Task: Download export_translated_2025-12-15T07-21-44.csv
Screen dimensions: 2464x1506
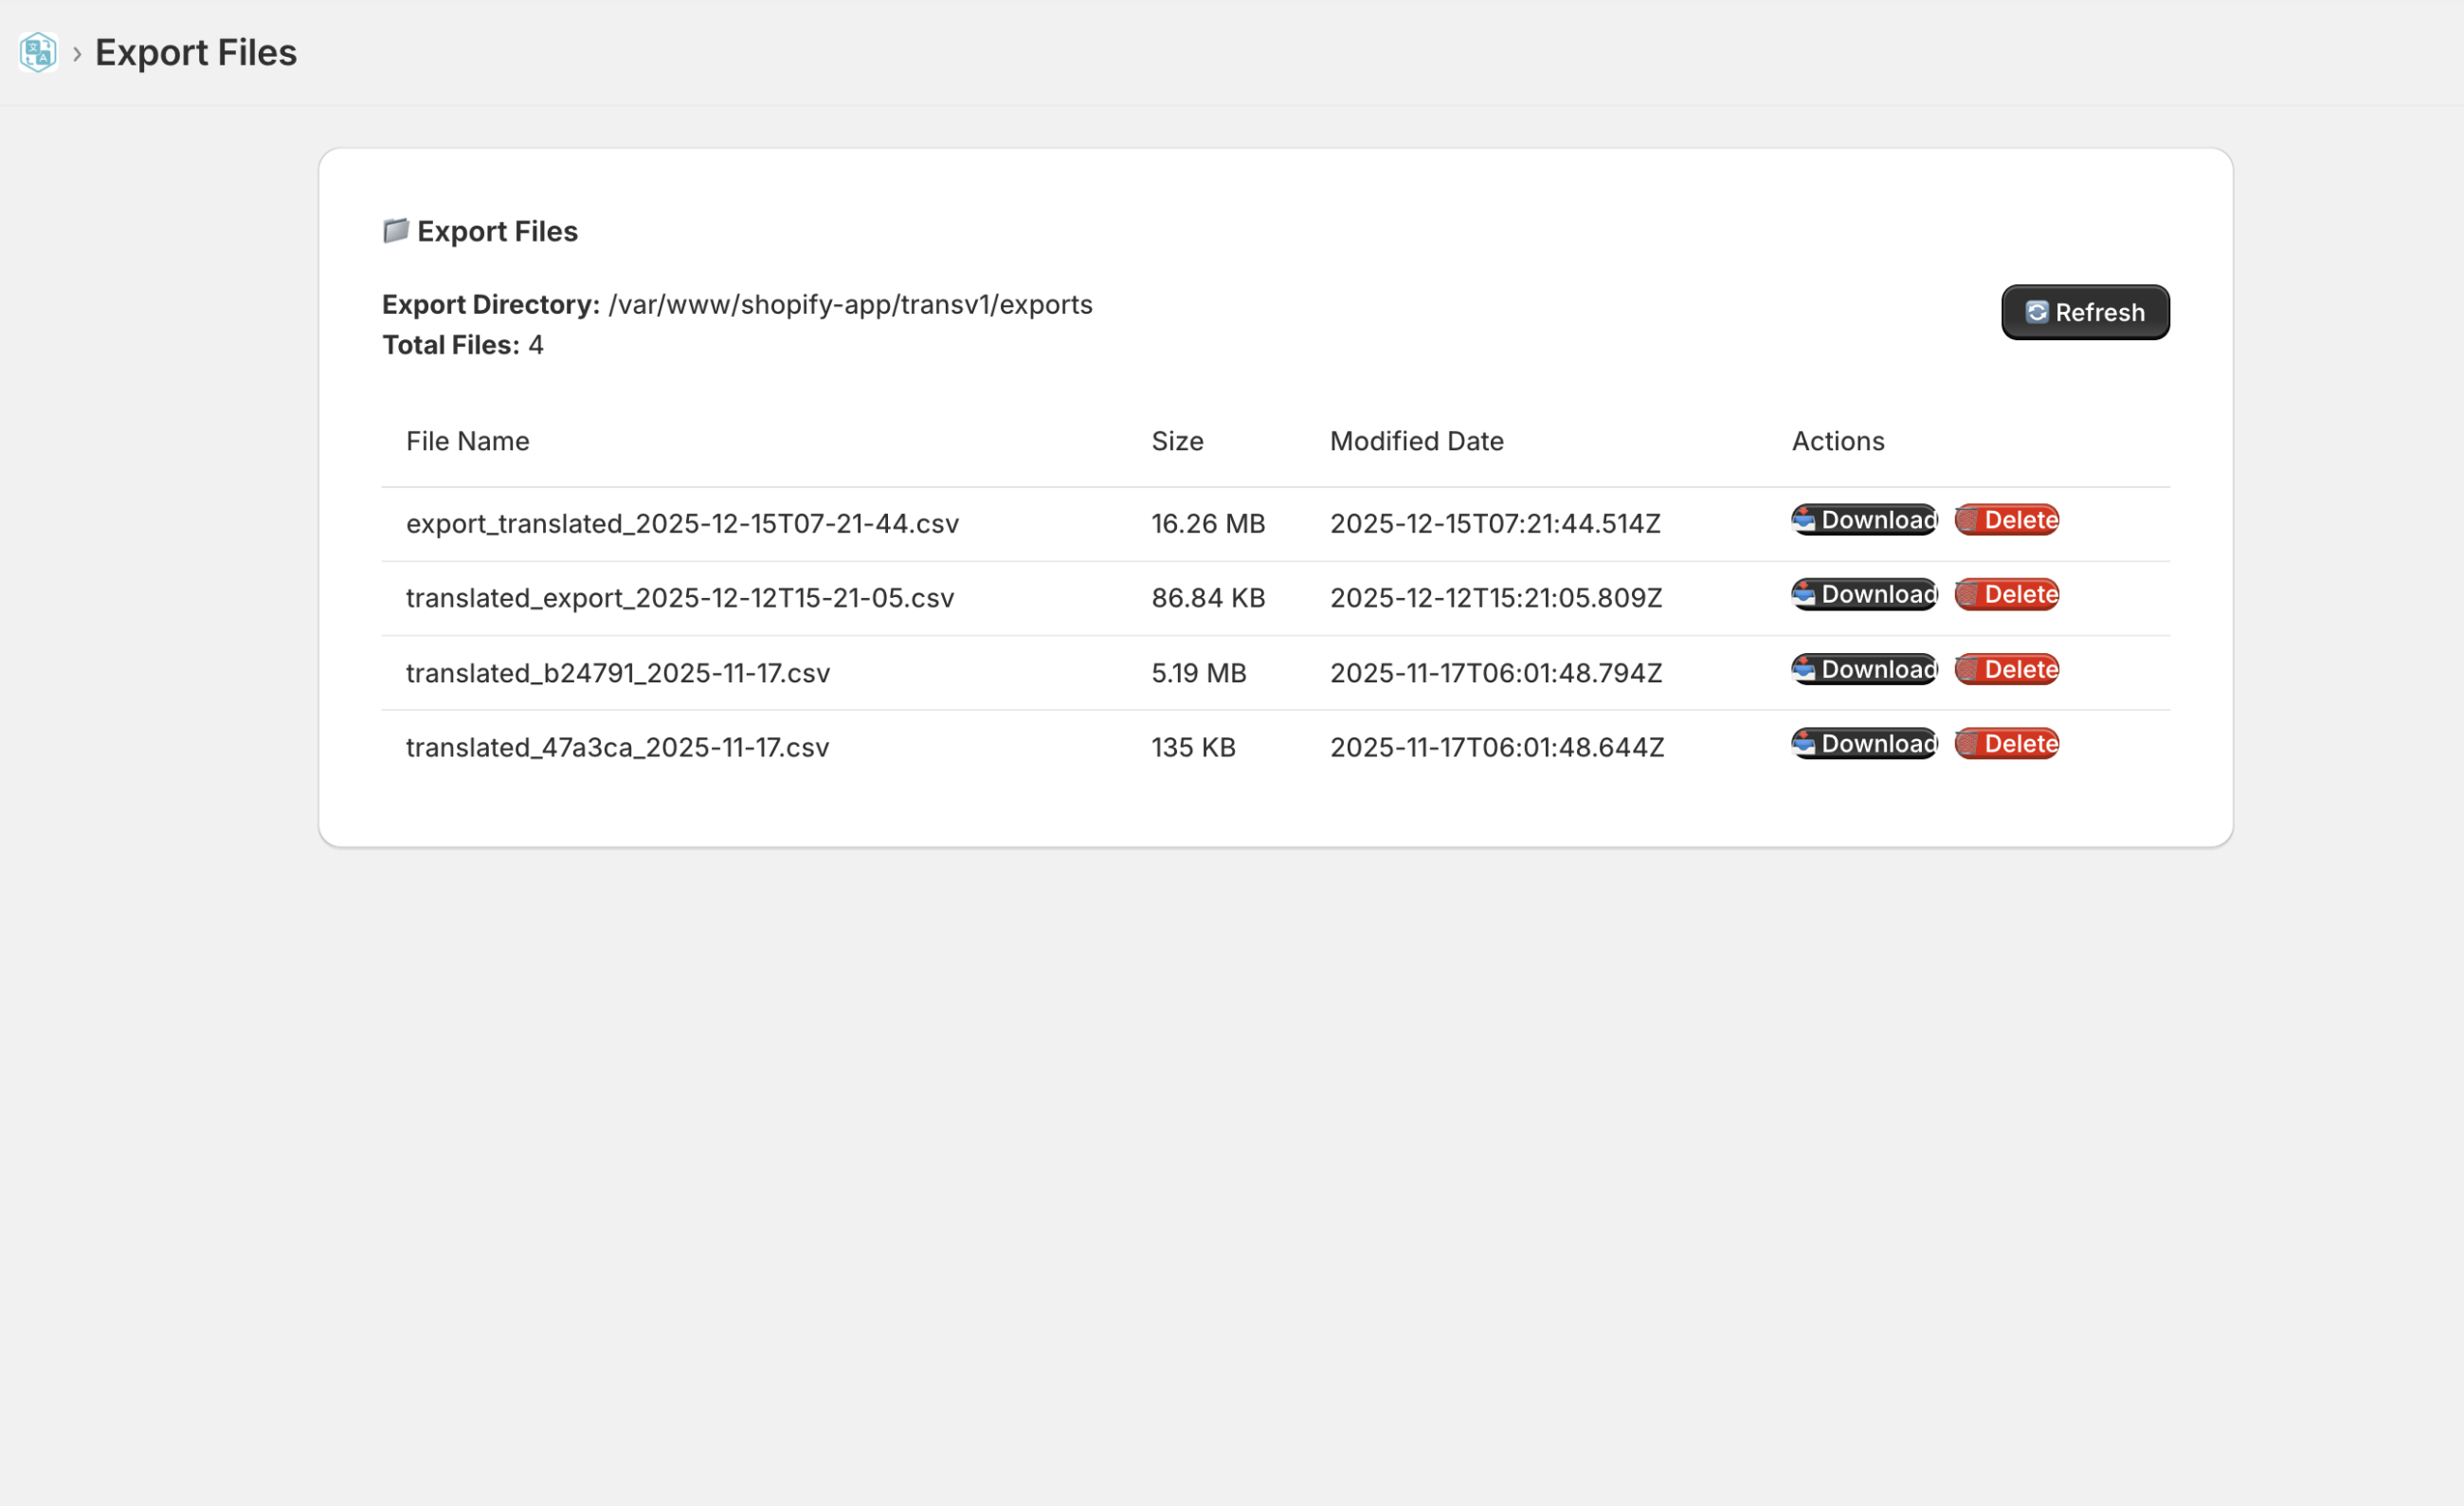Action: click(x=1864, y=520)
